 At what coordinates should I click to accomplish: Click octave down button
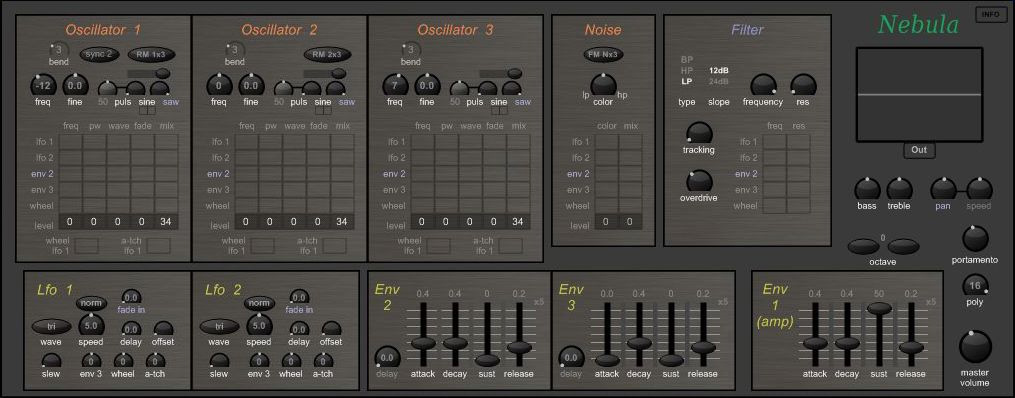(864, 246)
